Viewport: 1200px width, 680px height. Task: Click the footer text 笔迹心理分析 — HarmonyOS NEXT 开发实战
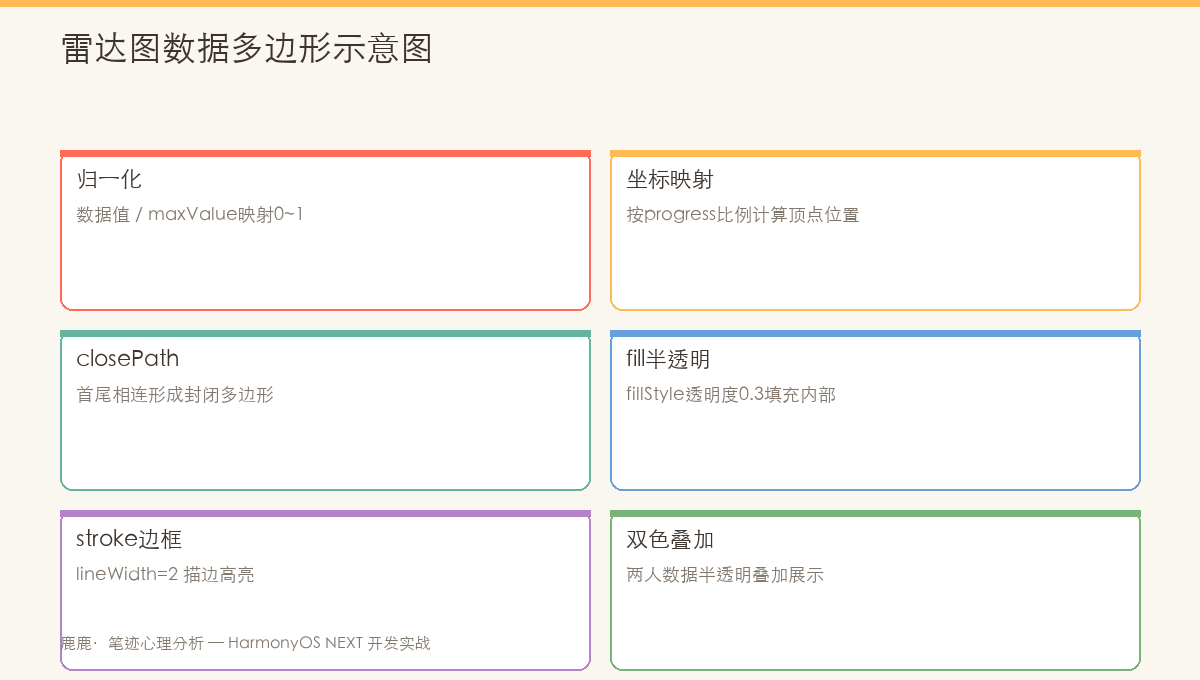[x=269, y=643]
